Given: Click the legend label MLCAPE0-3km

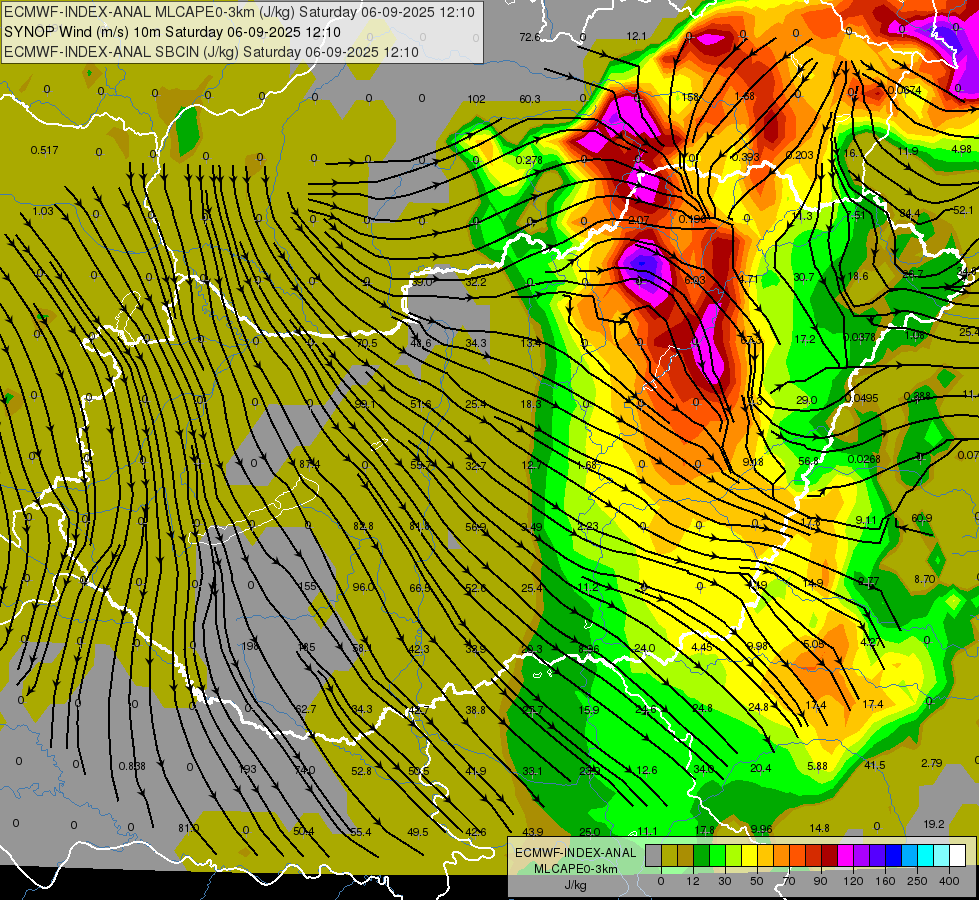Looking at the screenshot, I should pyautogui.click(x=575, y=869).
